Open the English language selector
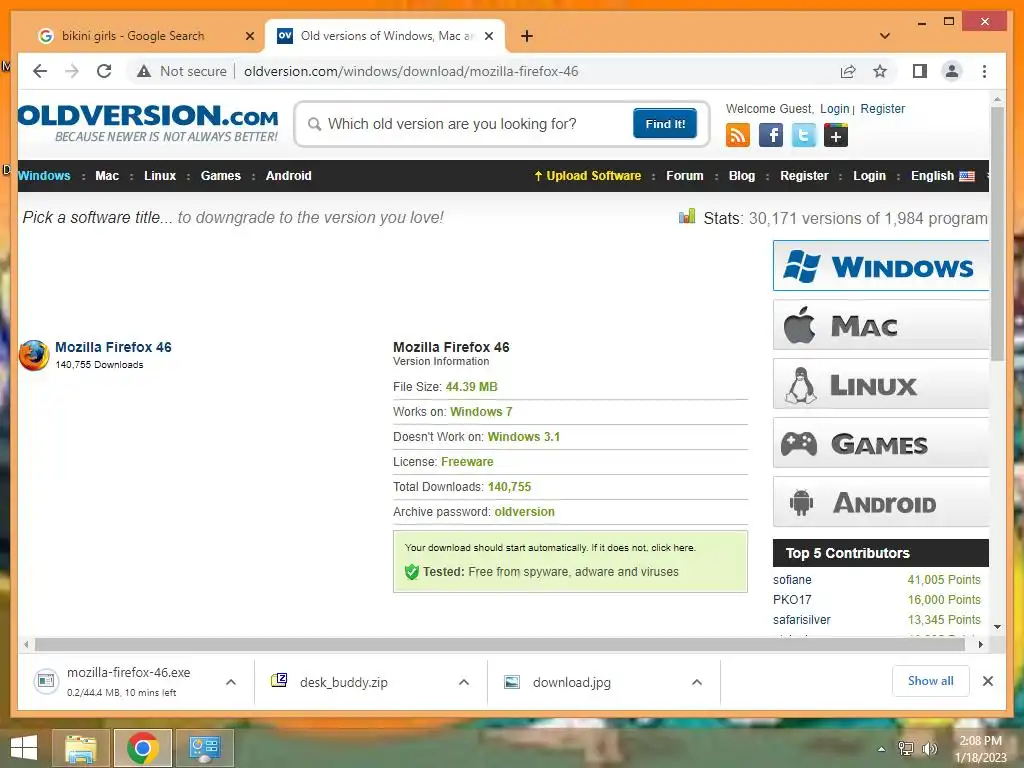 942,176
